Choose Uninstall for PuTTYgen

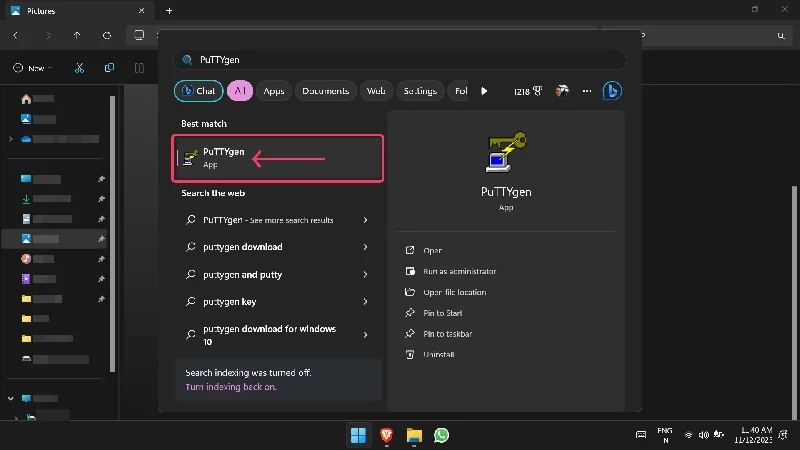click(438, 355)
